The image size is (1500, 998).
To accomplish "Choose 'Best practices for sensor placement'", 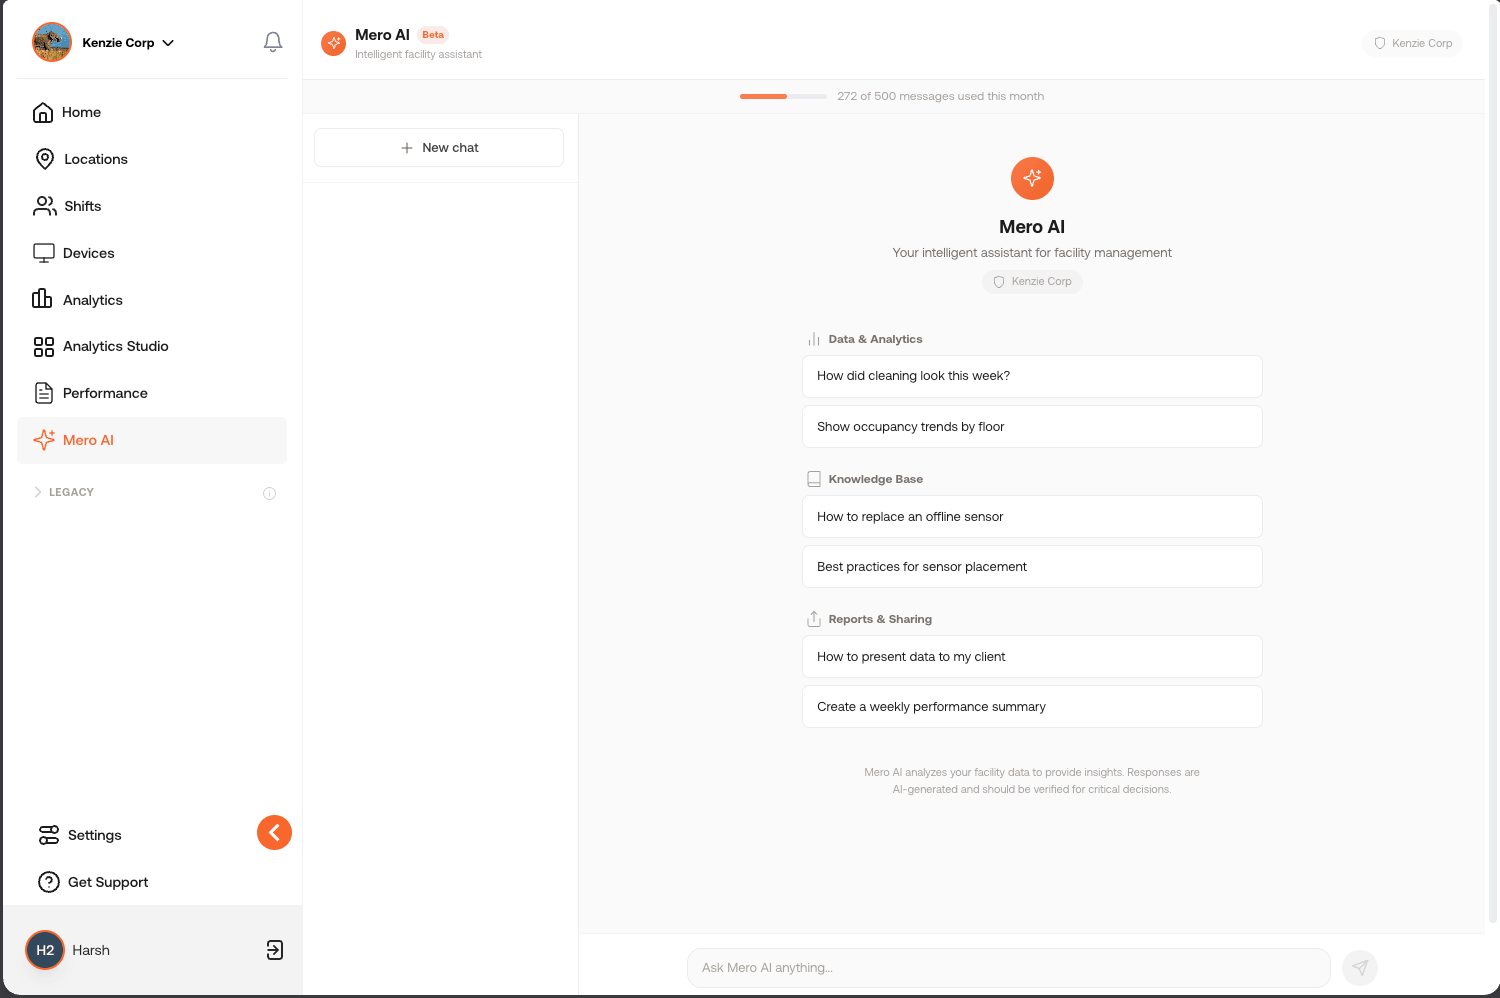I will pos(1032,566).
